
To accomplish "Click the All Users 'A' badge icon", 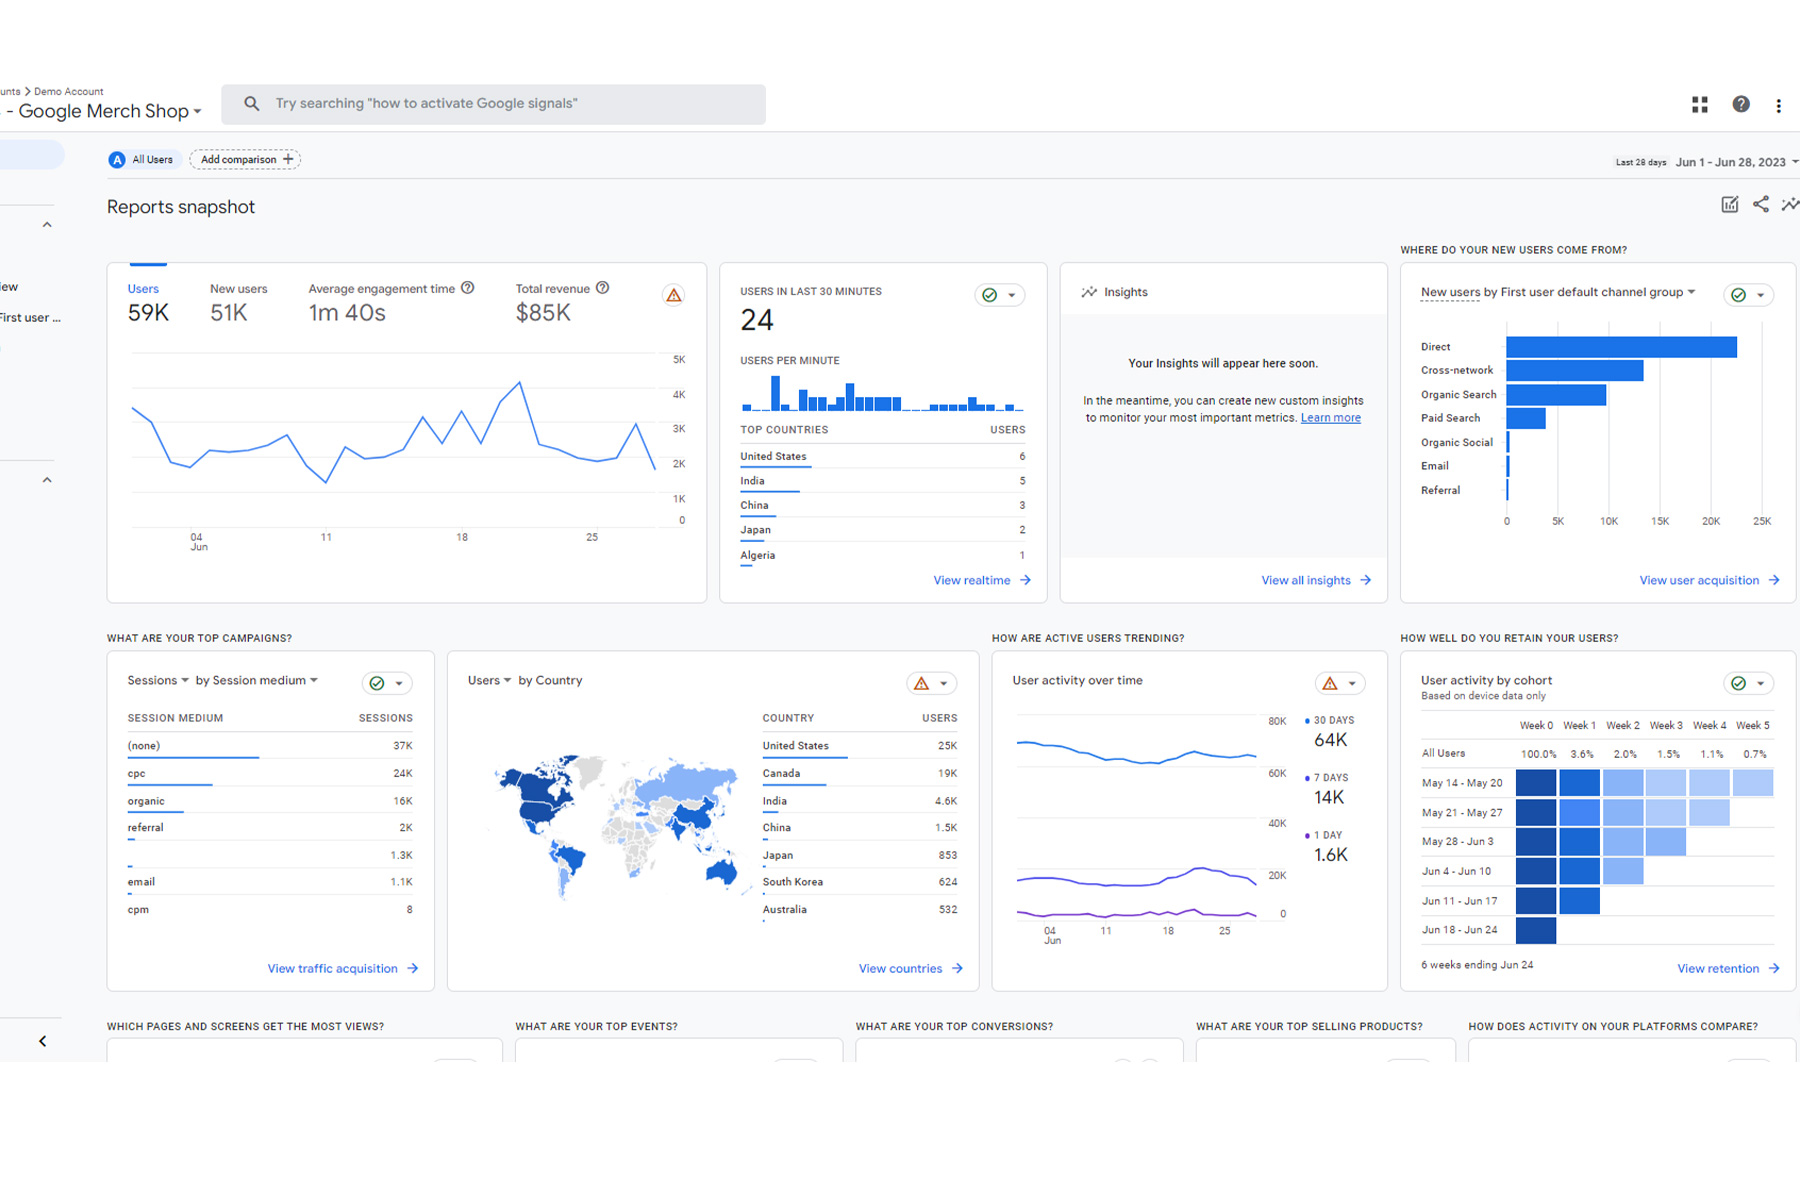I will click(117, 160).
